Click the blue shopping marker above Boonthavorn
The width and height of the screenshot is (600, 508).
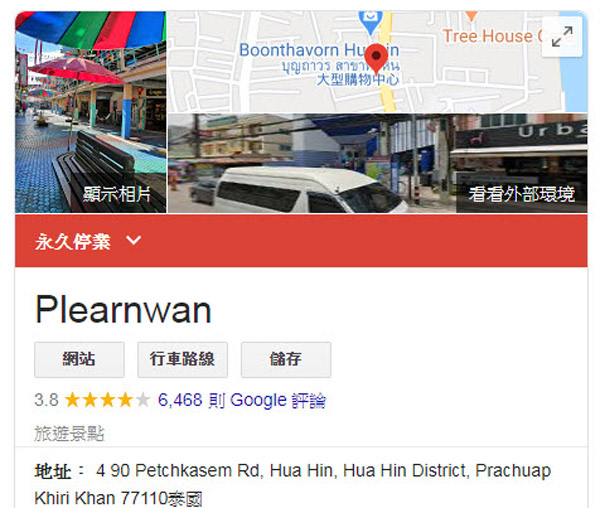[x=370, y=23]
